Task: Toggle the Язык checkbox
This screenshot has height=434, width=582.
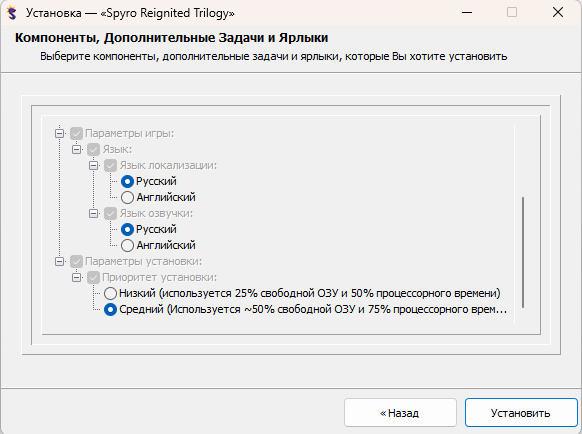Action: tap(93, 150)
